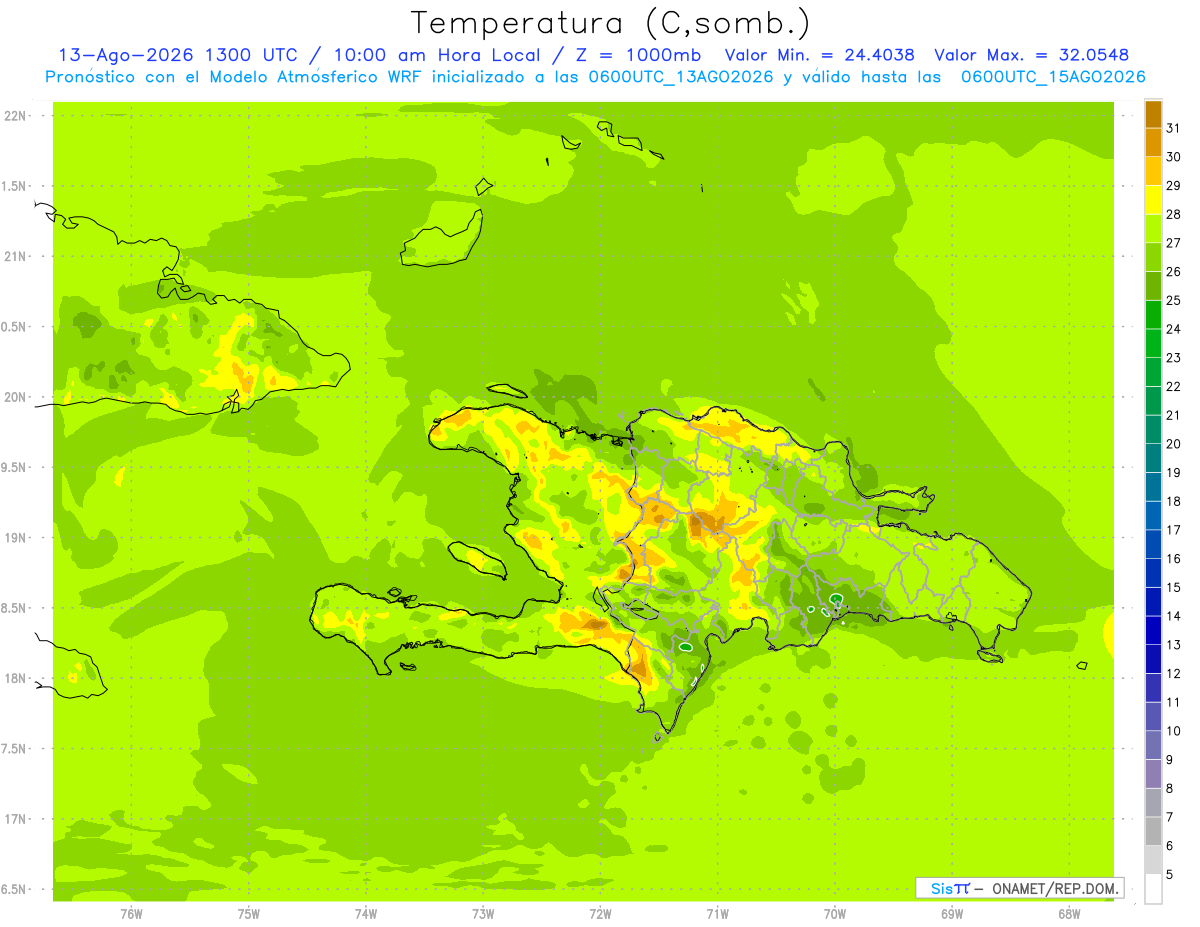Pick the blue swatch between colorbar labels 14 and 15
This screenshot has width=1200, height=927.
[1153, 602]
